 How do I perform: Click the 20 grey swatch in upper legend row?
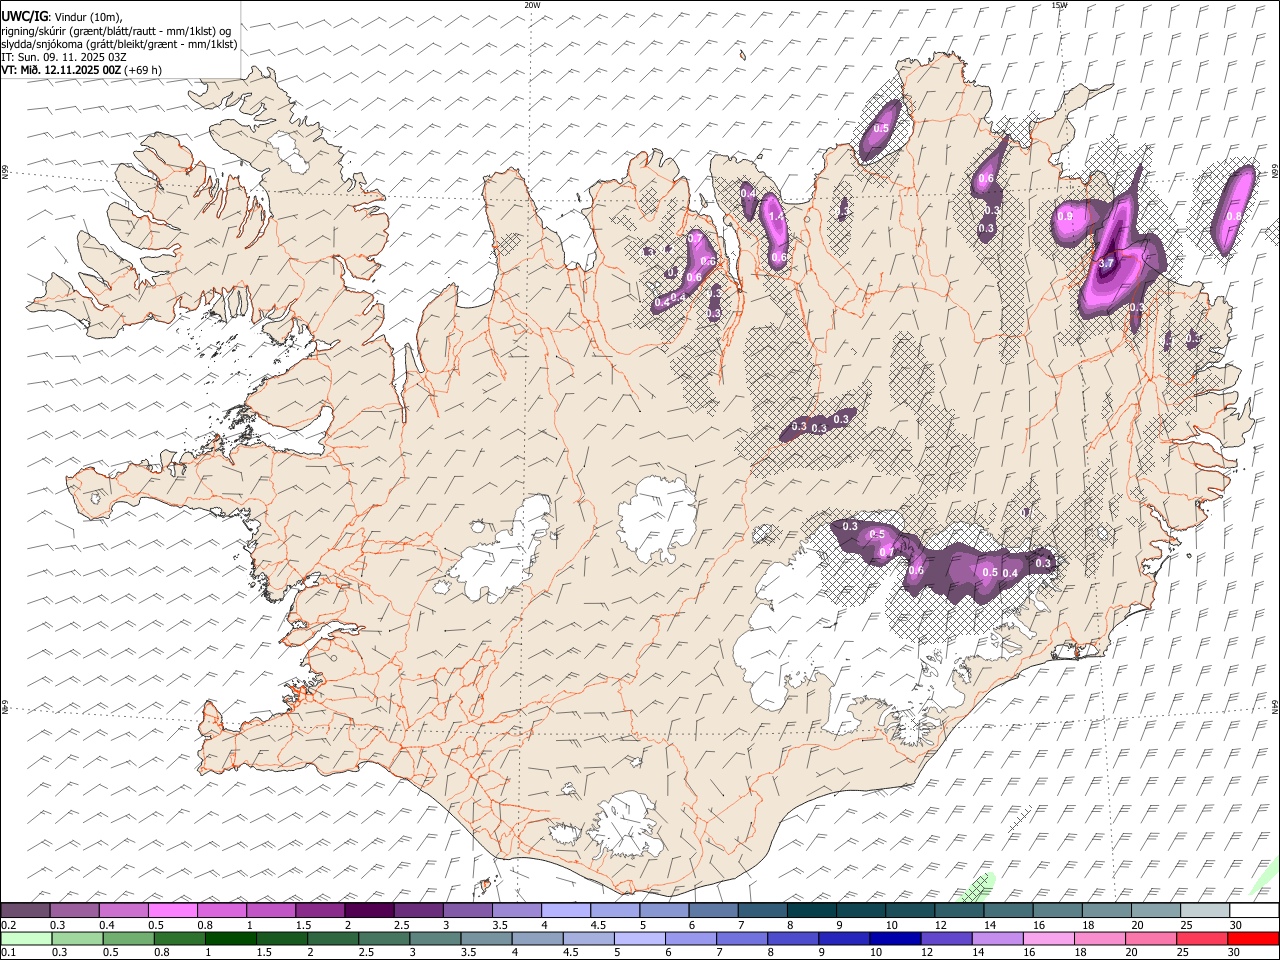click(1156, 911)
